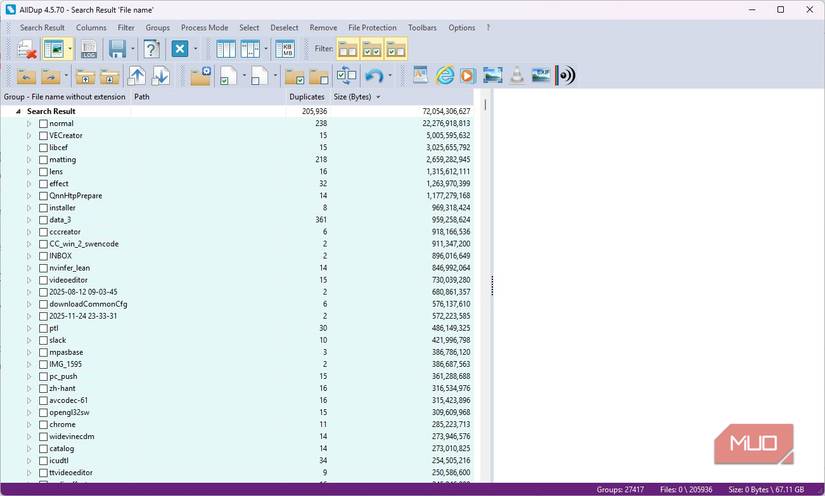Toggle the KB/MB size display icon
This screenshot has width=825, height=496.
click(285, 49)
